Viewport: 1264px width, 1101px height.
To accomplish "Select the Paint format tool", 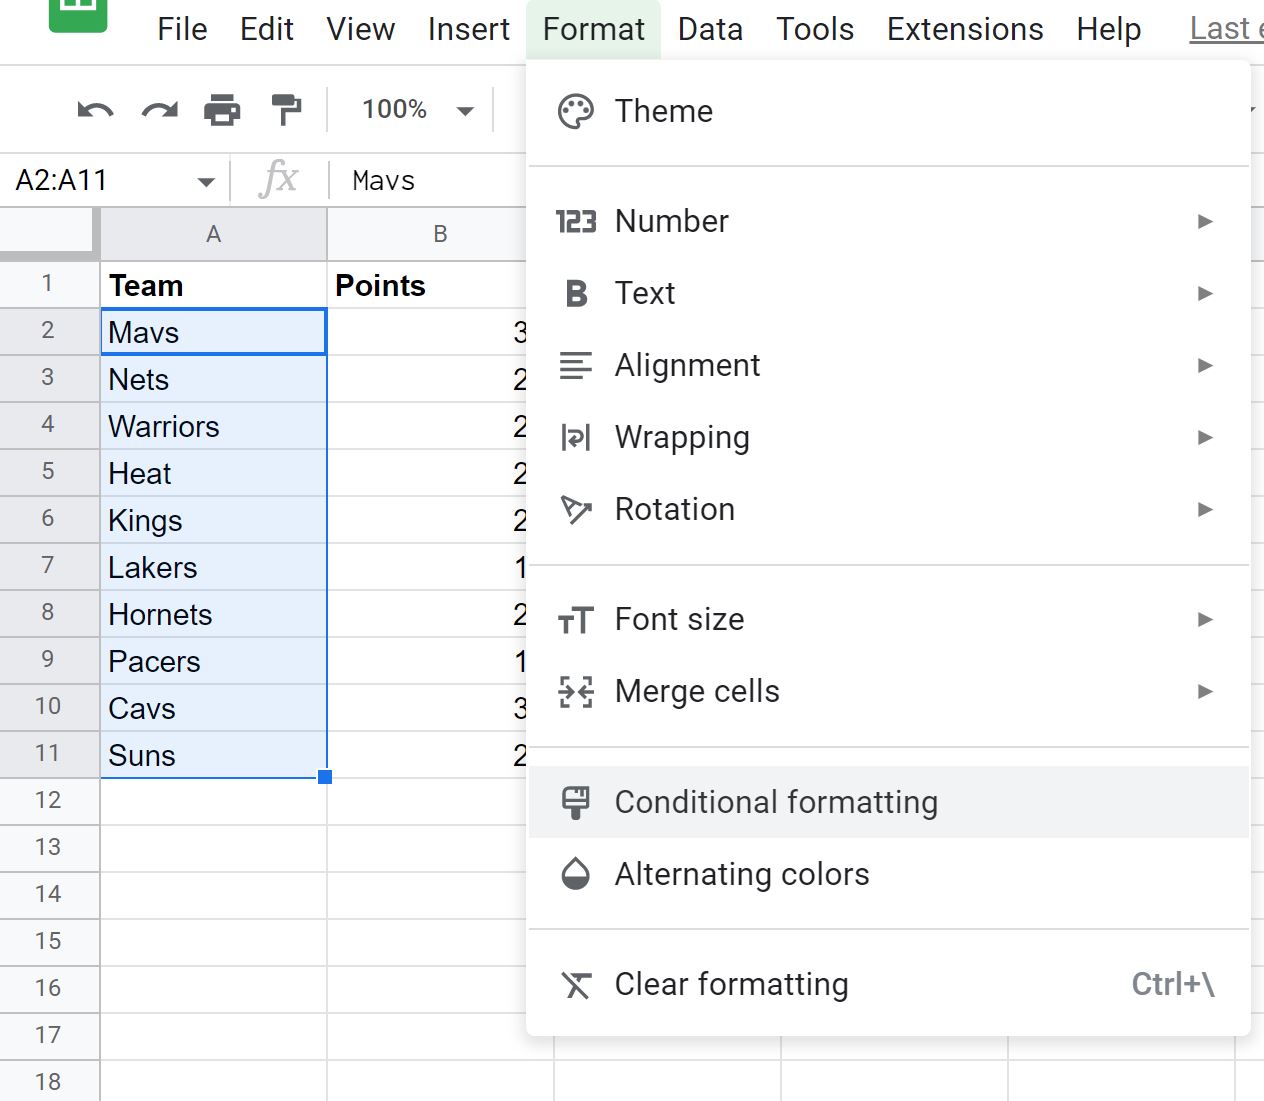I will pyautogui.click(x=286, y=110).
